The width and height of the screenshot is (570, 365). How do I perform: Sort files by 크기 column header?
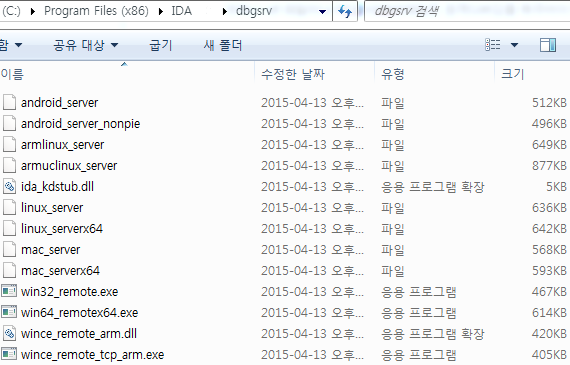[513, 74]
